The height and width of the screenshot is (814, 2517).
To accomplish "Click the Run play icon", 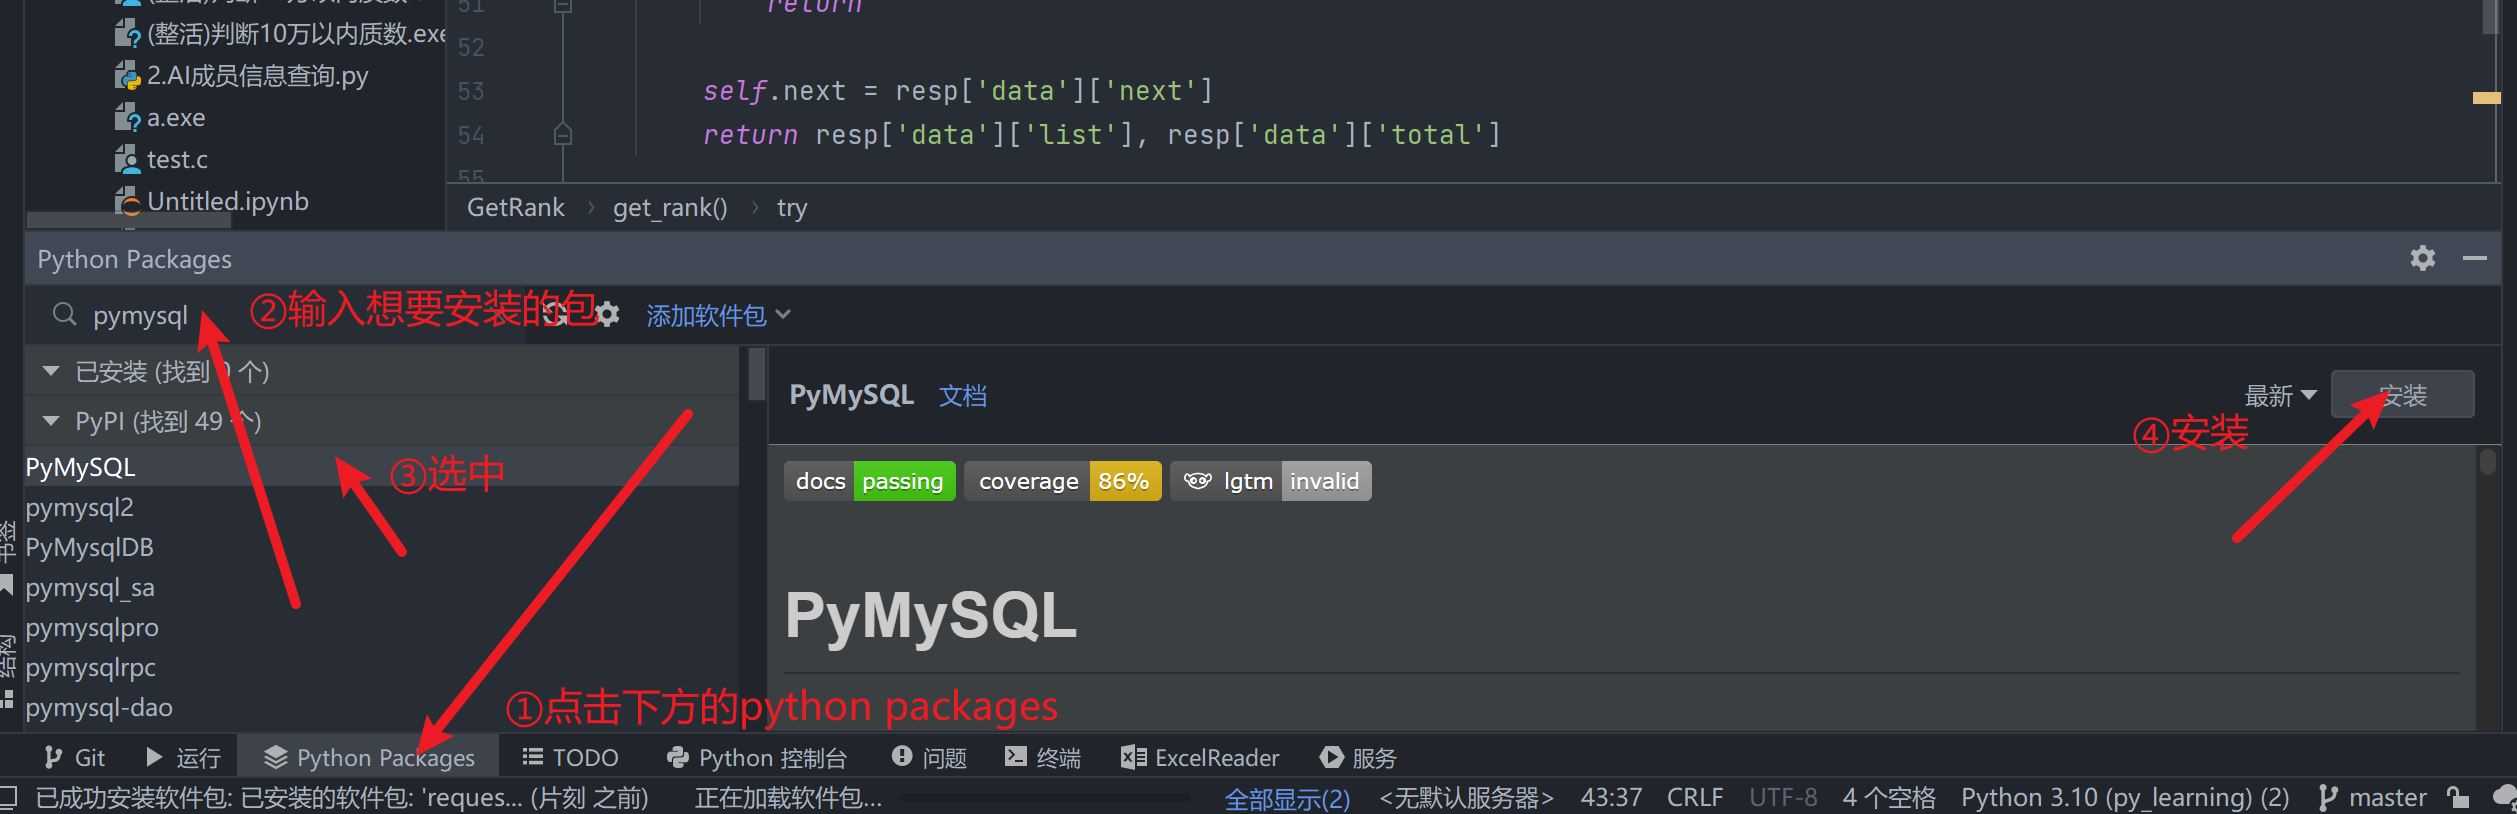I will 154,757.
